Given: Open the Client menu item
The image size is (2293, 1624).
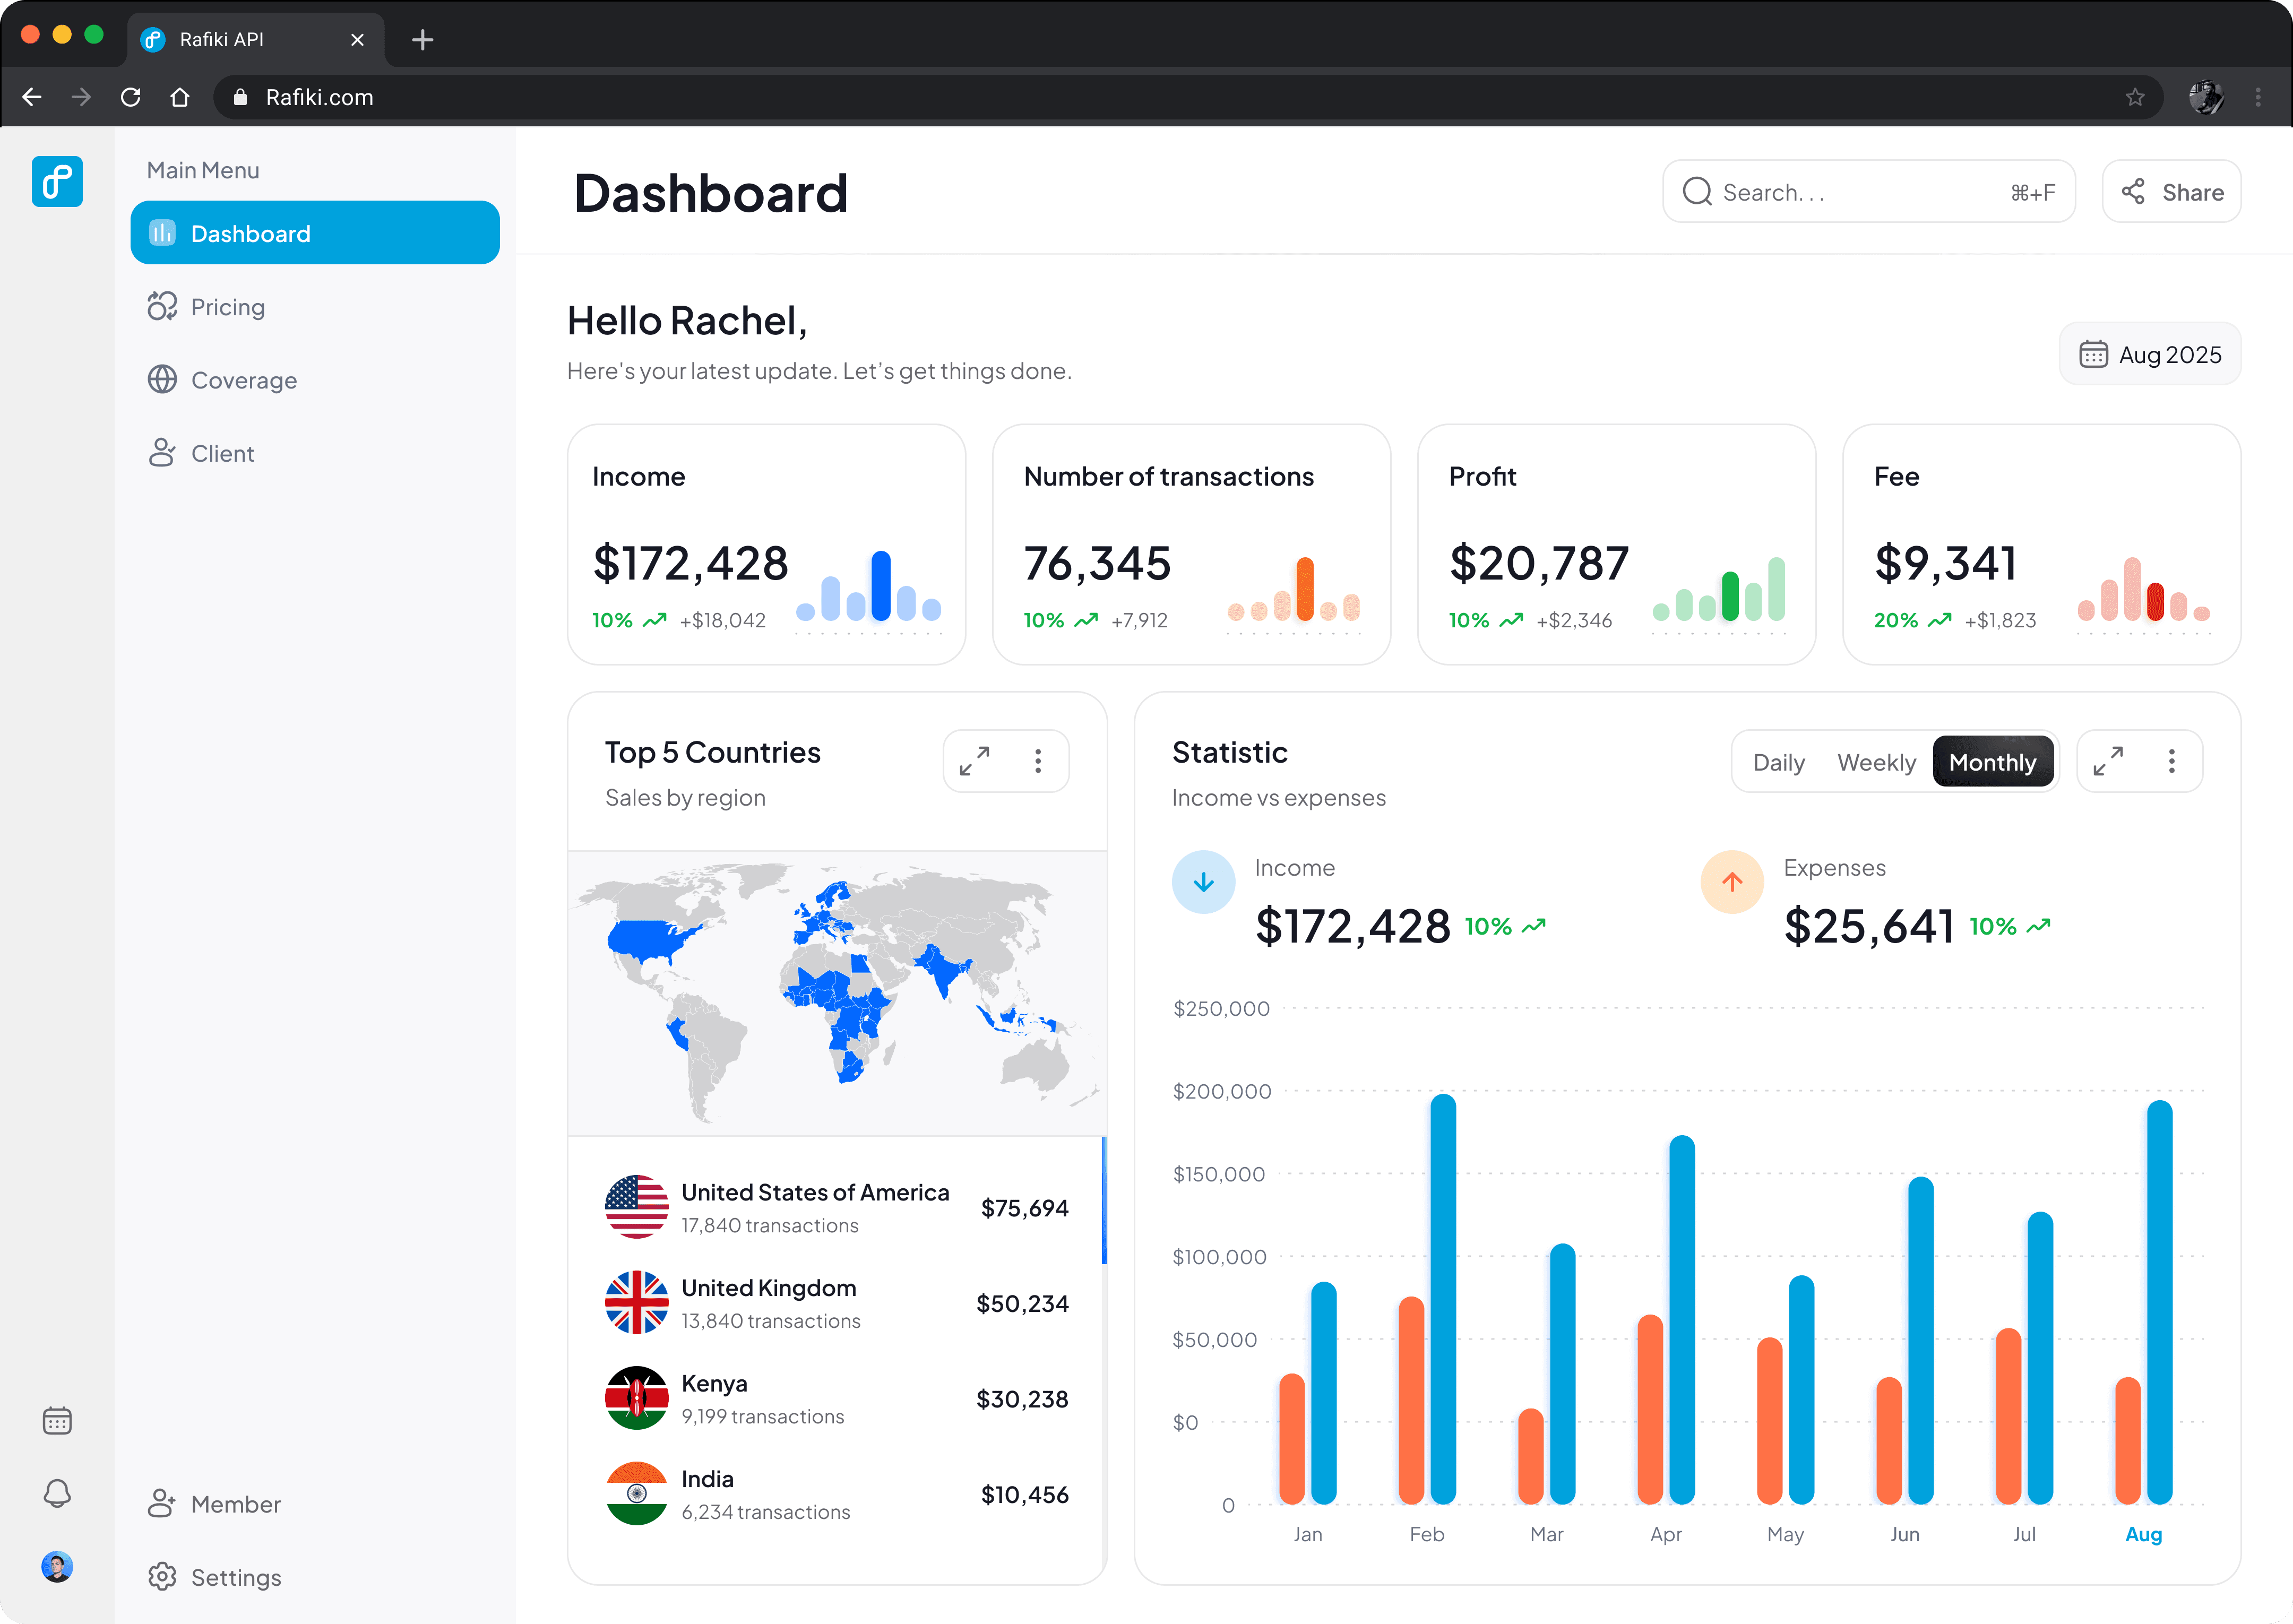Looking at the screenshot, I should pos(315,453).
